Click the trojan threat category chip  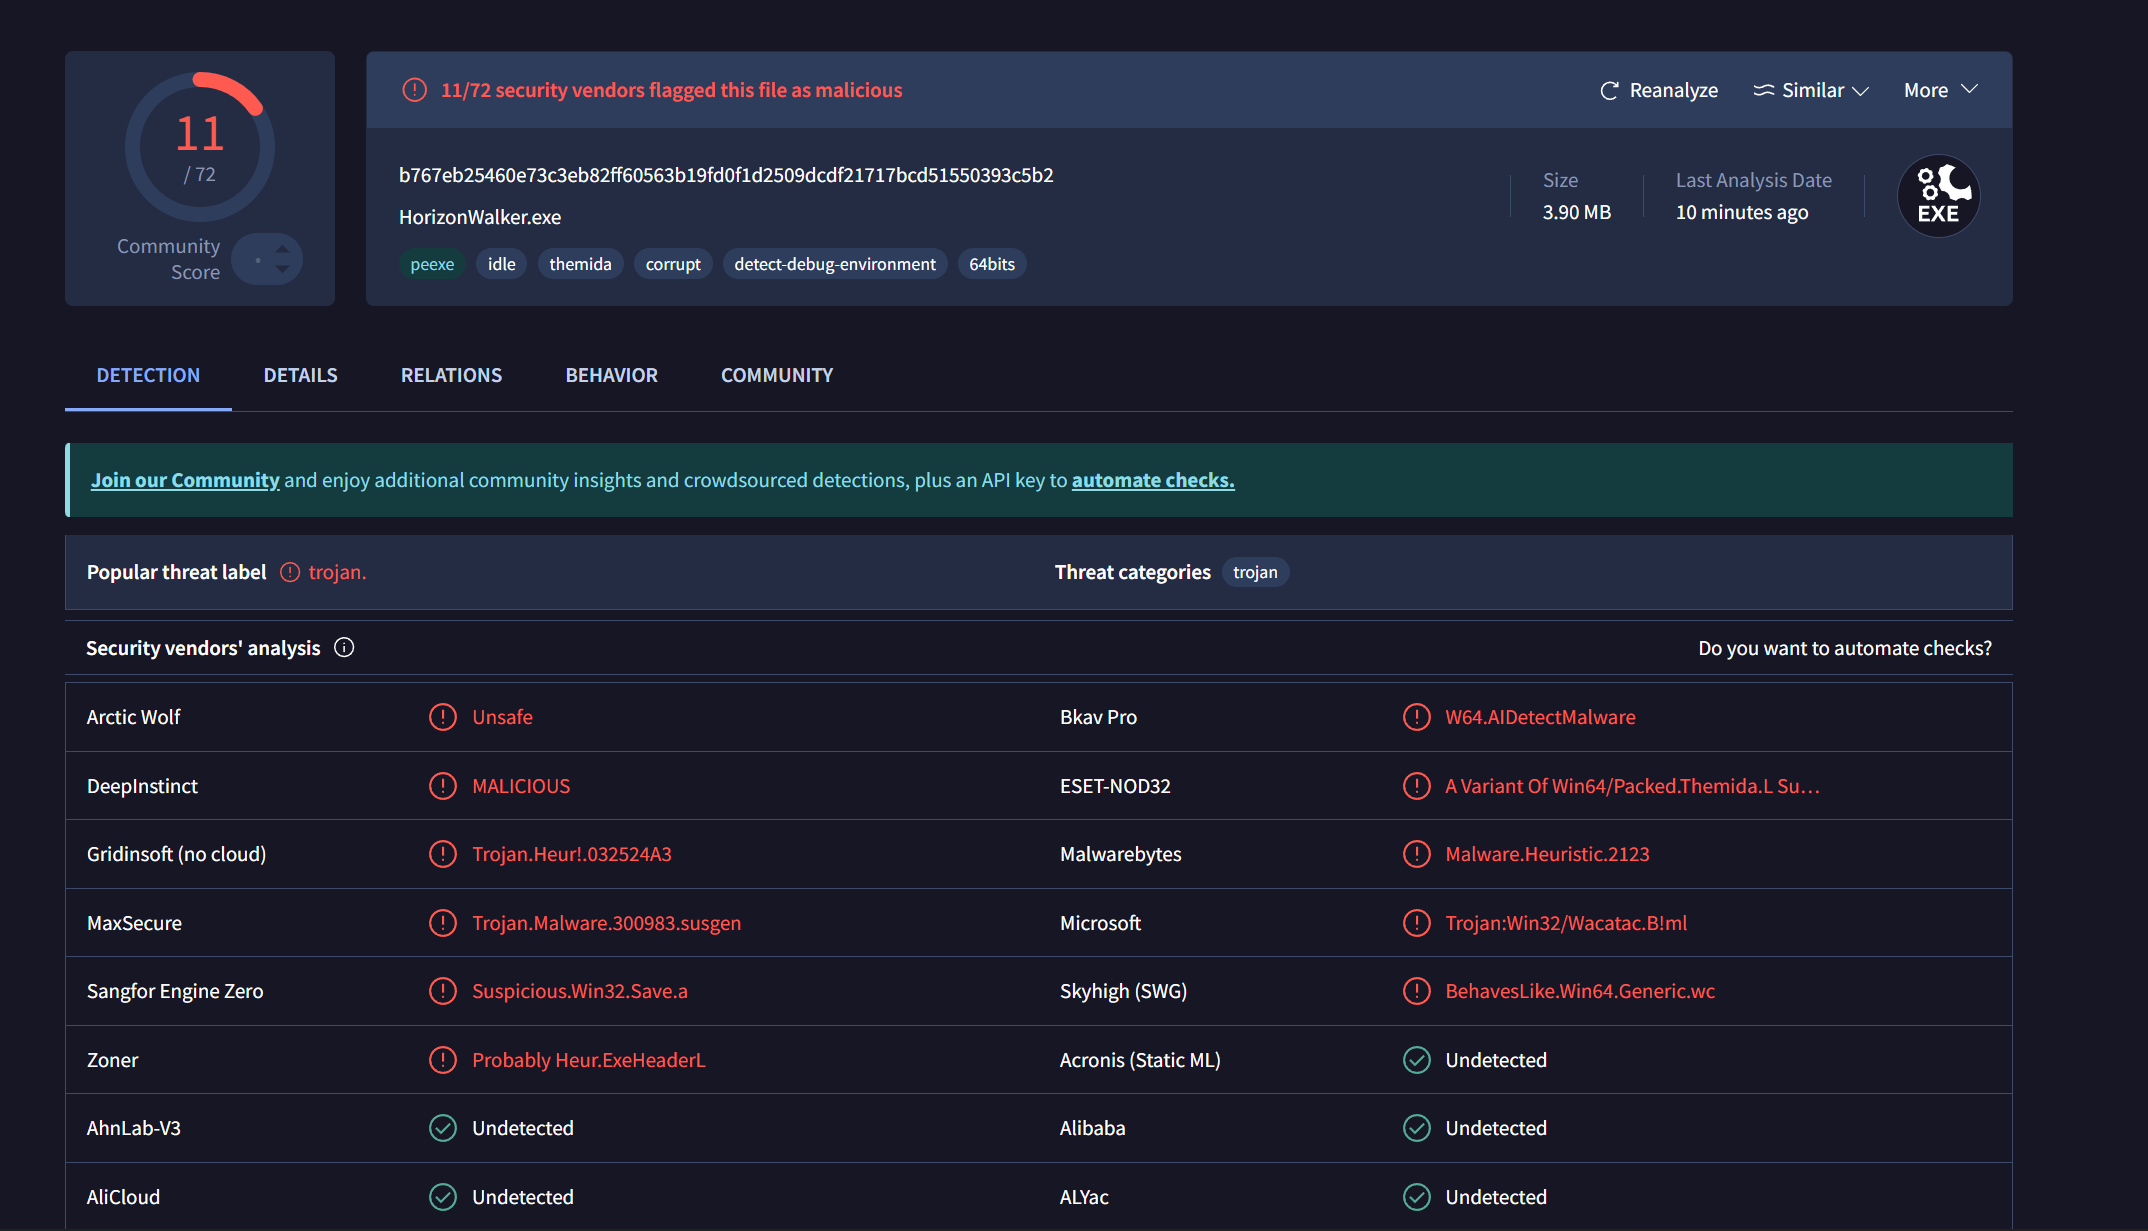pos(1255,572)
